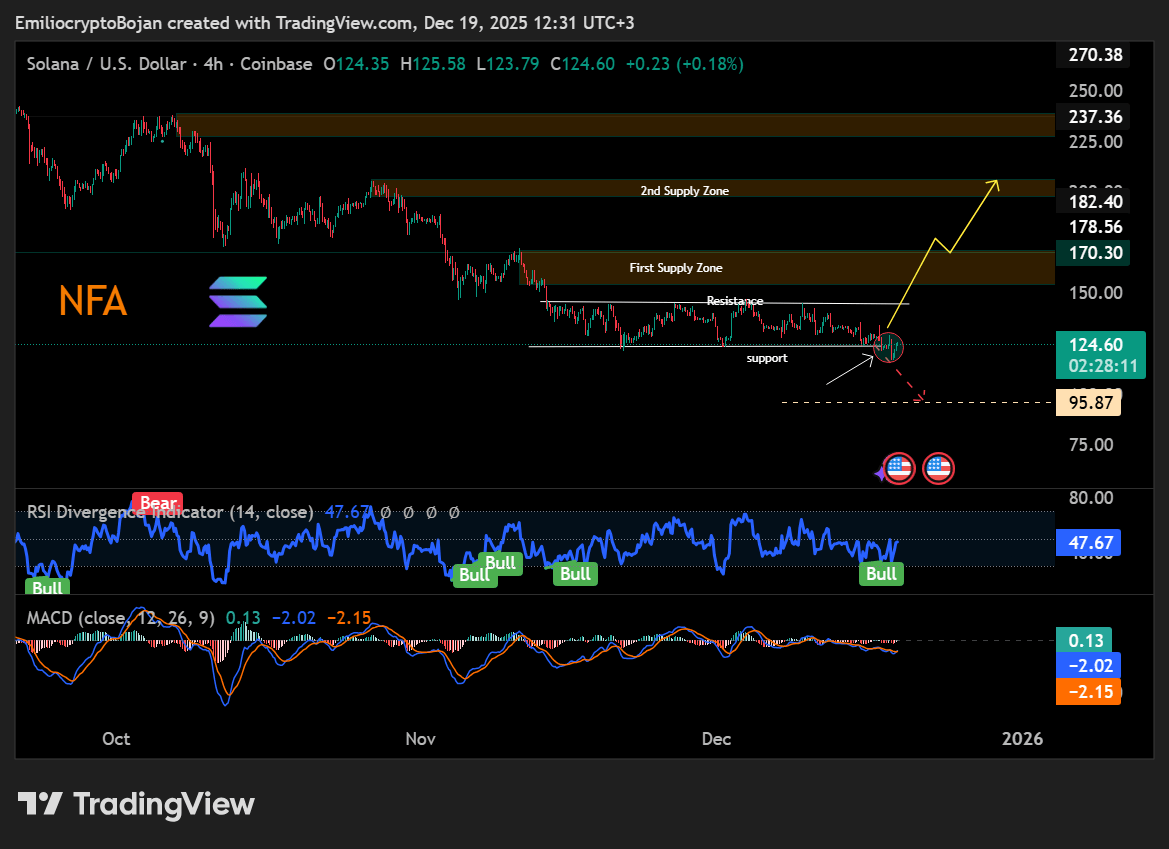Click the green Bull label near December

tap(881, 574)
